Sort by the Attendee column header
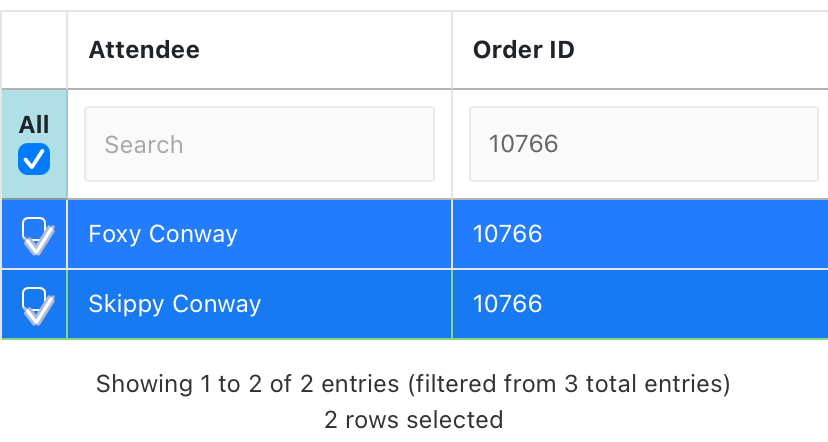The width and height of the screenshot is (828, 442). [x=144, y=50]
